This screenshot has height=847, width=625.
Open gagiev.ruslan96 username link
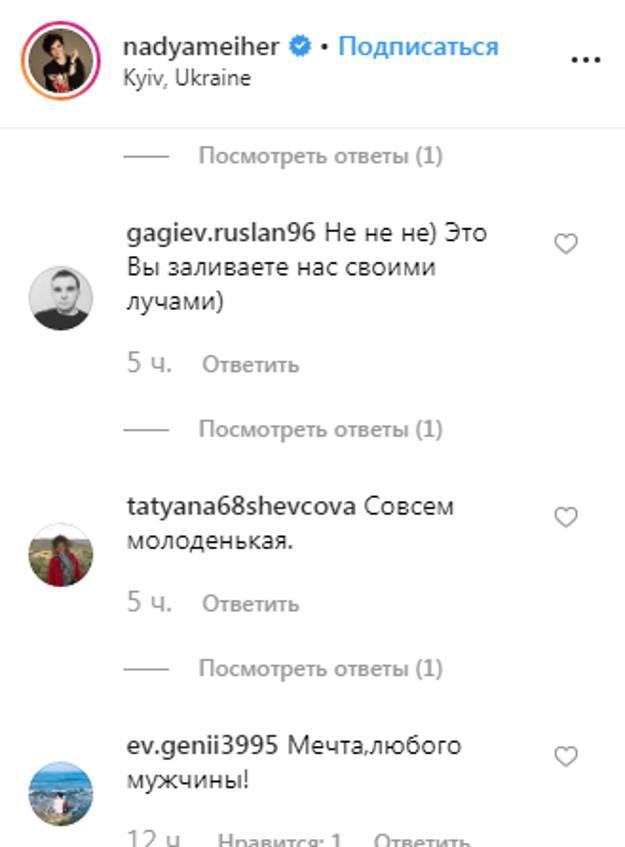tap(221, 233)
